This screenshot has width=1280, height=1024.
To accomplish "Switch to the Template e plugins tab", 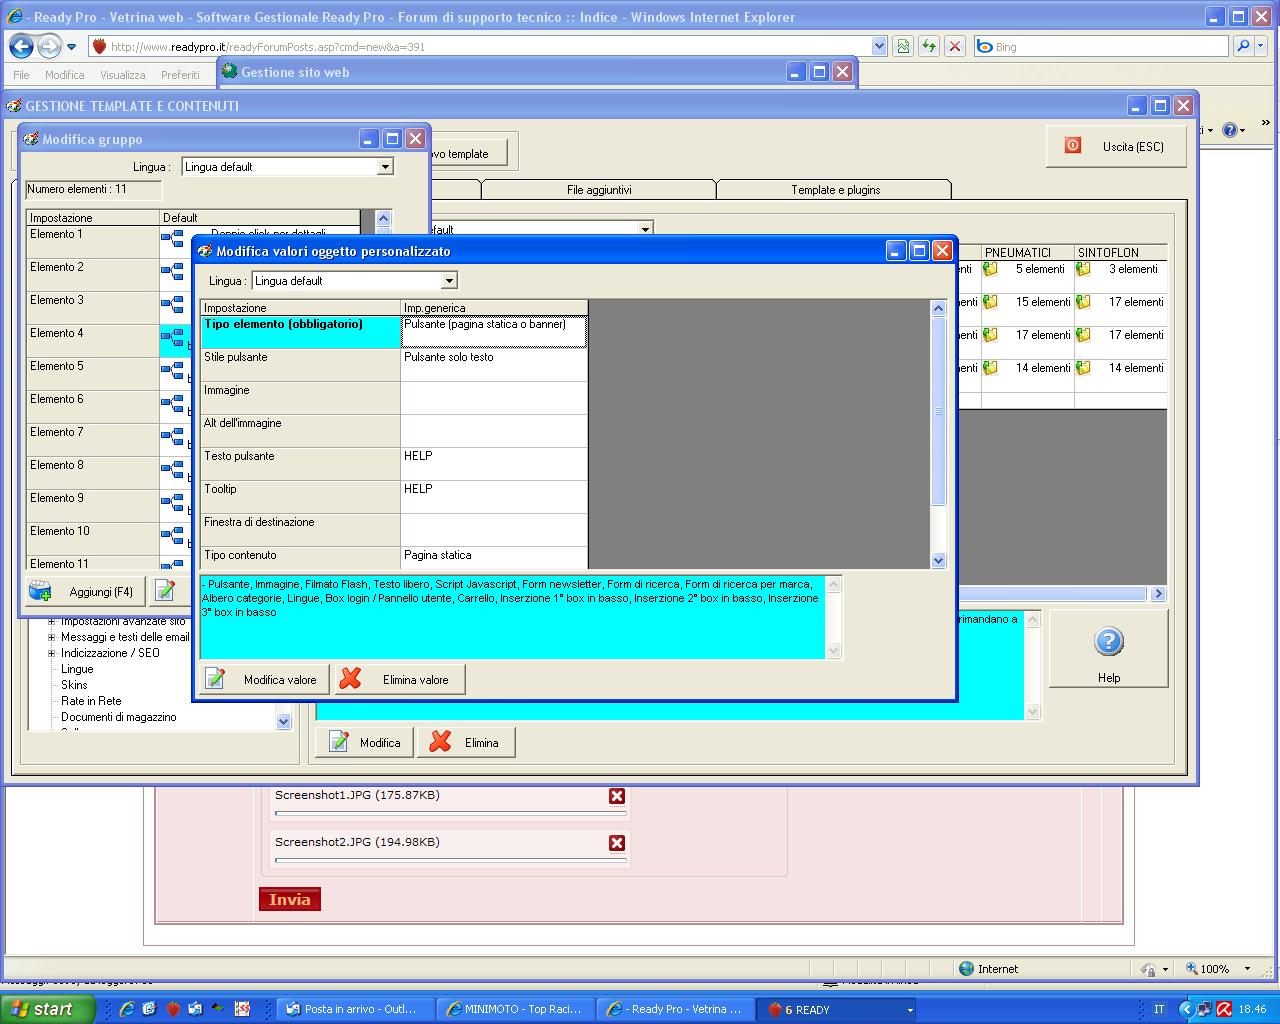I will tap(835, 190).
